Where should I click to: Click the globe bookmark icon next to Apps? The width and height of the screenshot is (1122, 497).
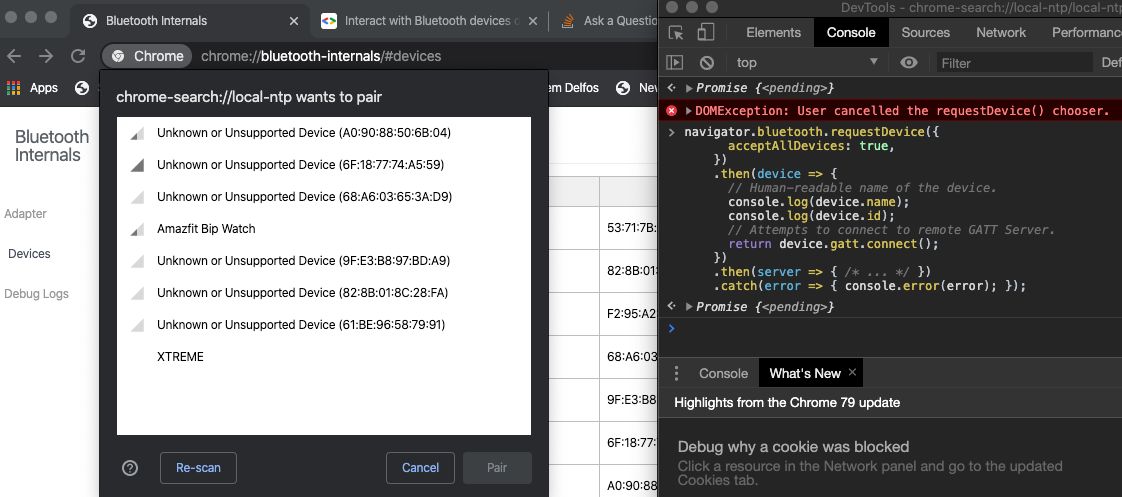(82, 88)
